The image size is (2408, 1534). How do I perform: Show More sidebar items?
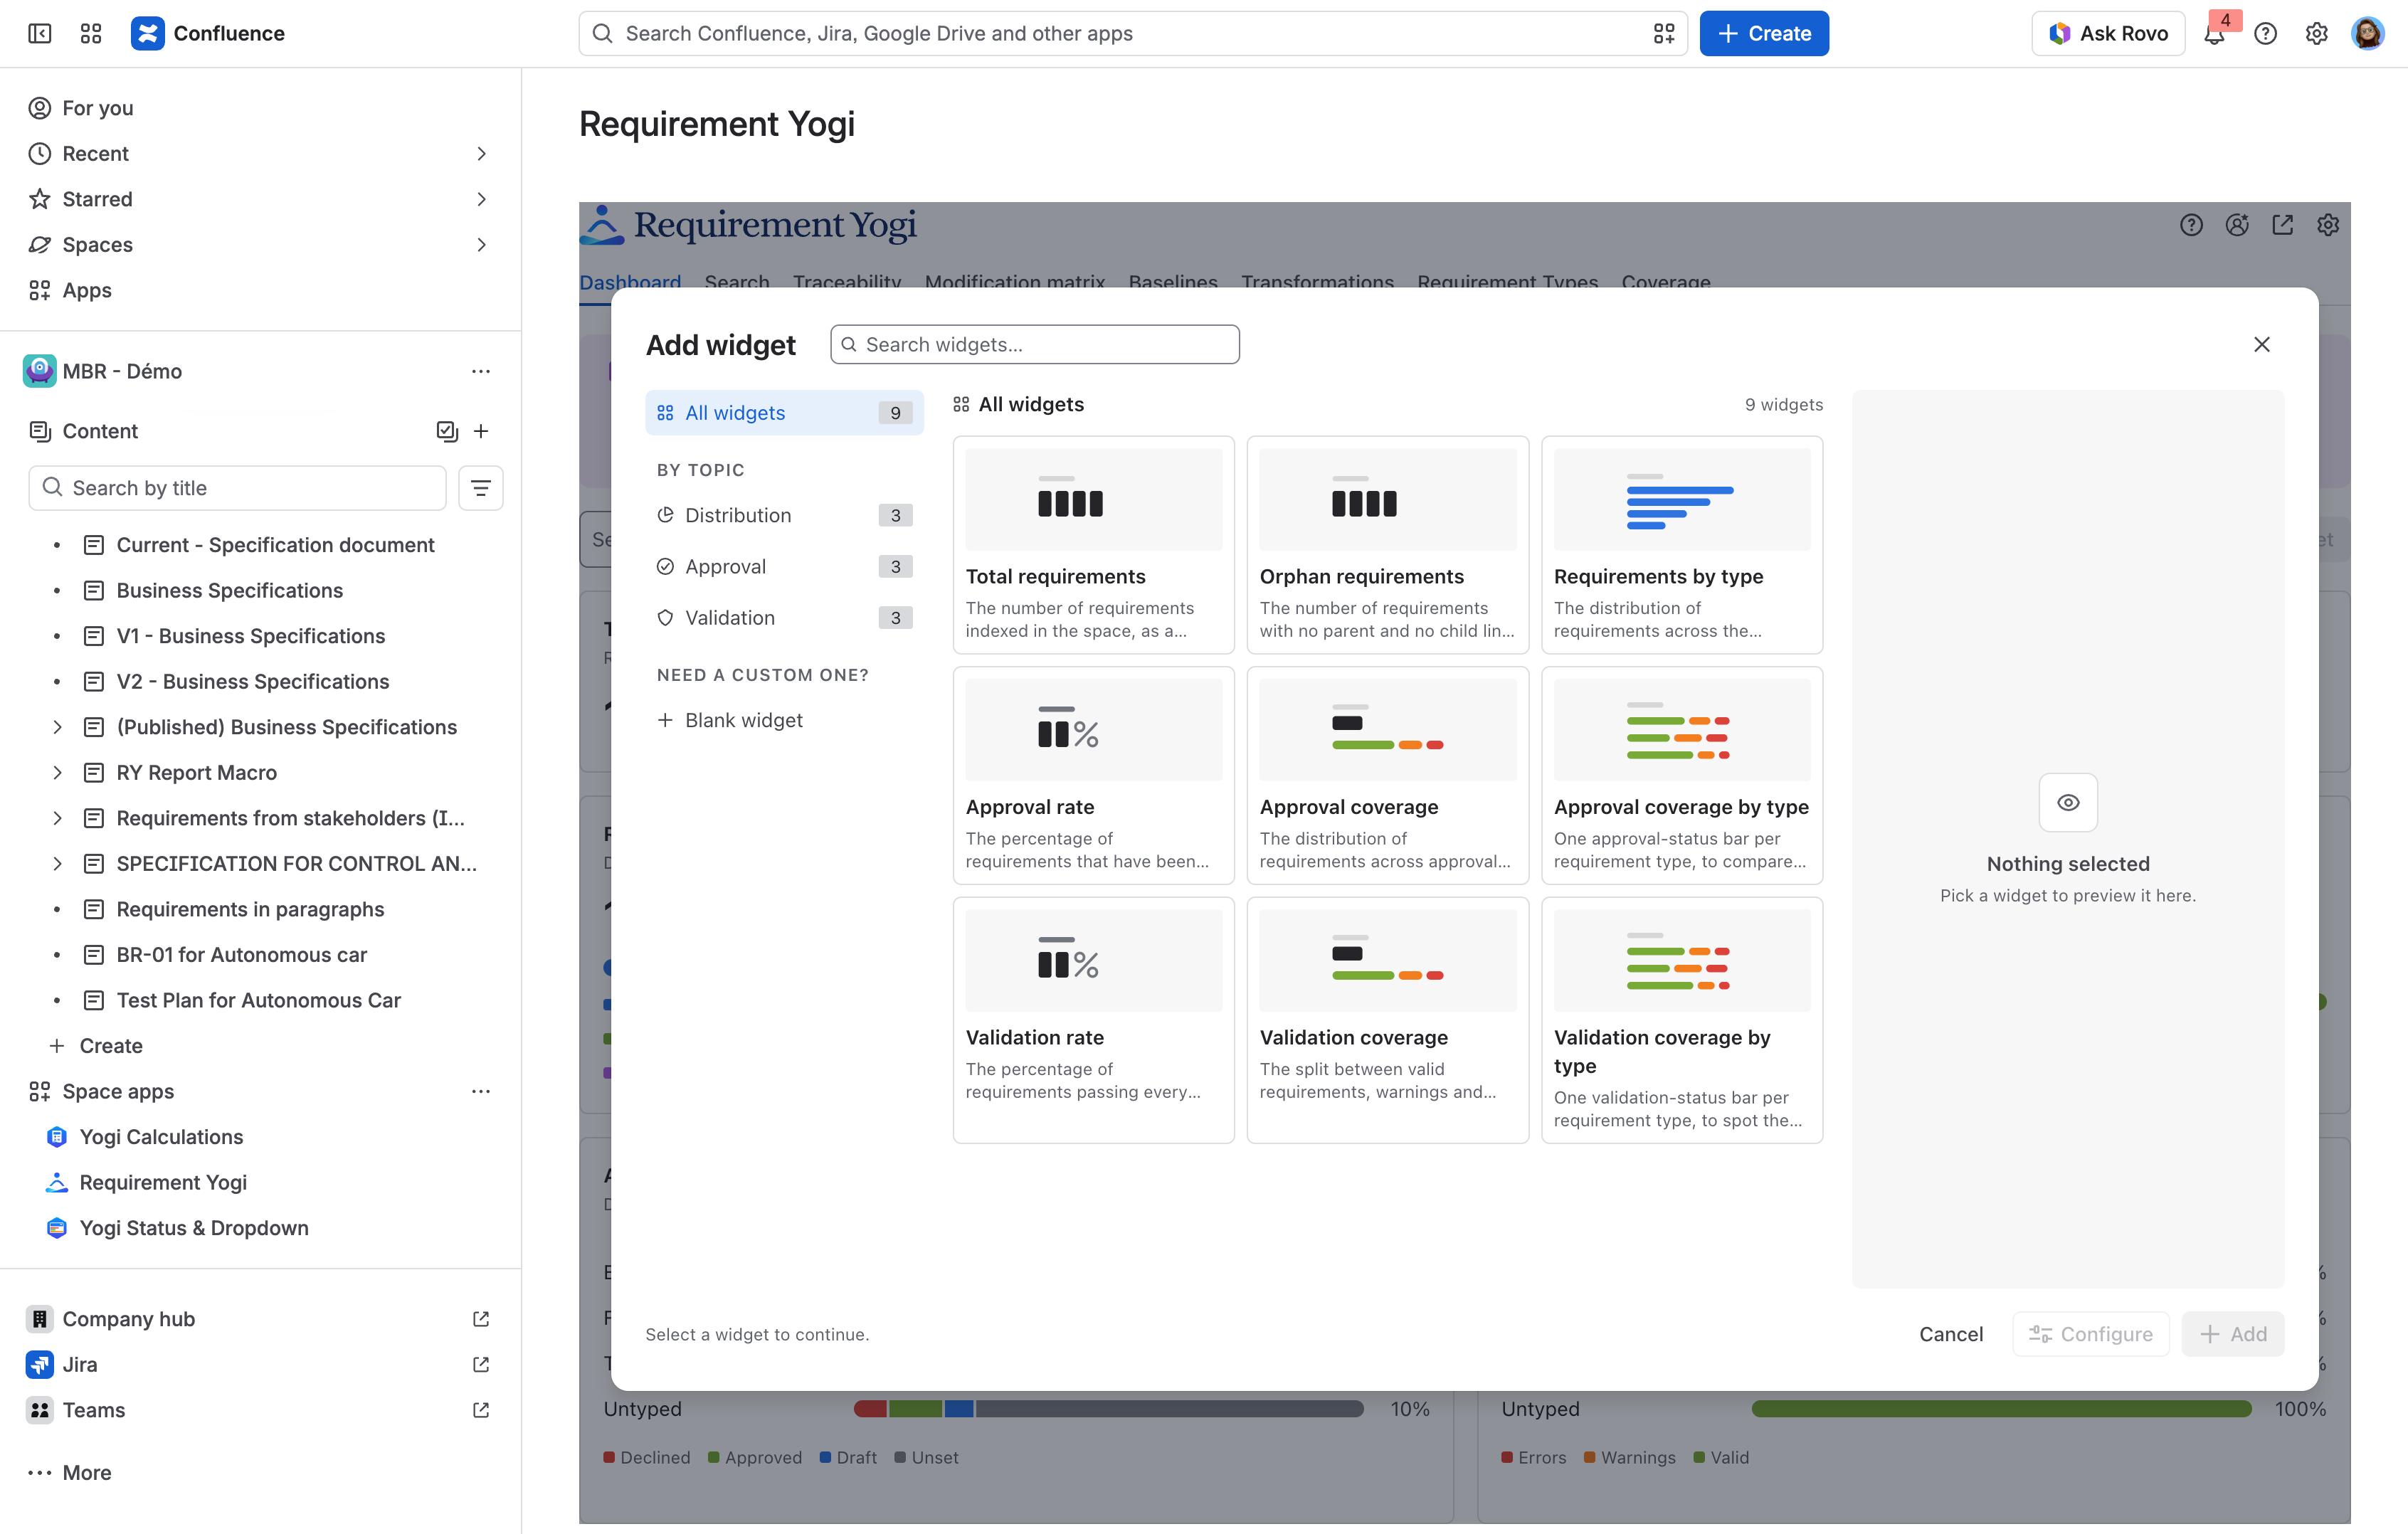tap(70, 1472)
